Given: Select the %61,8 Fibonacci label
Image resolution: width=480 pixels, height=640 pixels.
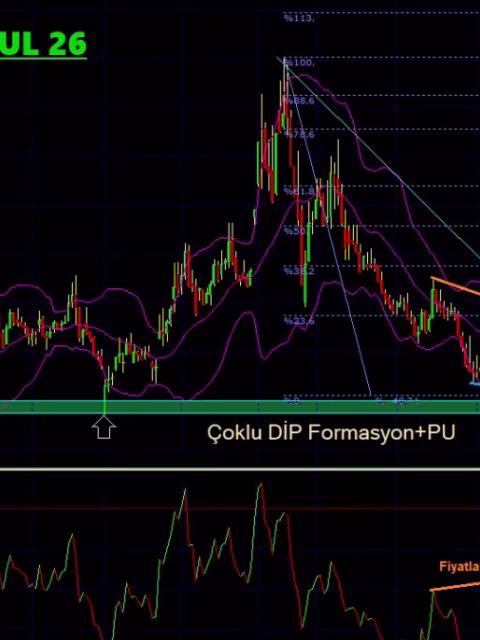Looking at the screenshot, I should (x=300, y=191).
